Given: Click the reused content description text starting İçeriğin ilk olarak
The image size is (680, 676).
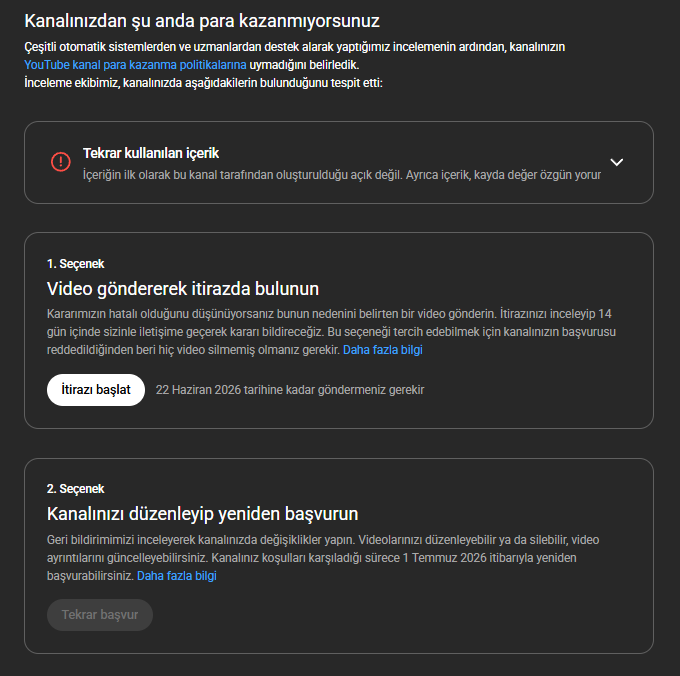Looking at the screenshot, I should tap(342, 175).
